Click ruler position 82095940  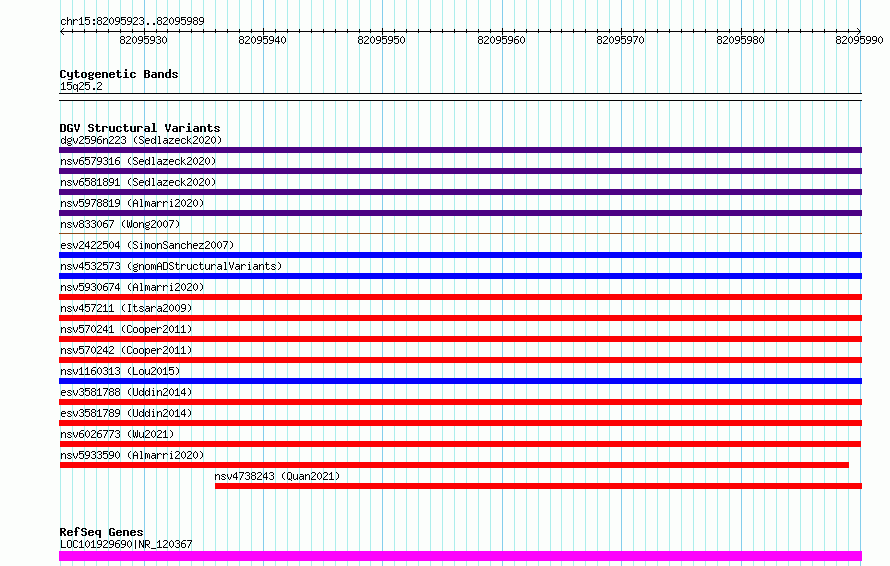(262, 40)
